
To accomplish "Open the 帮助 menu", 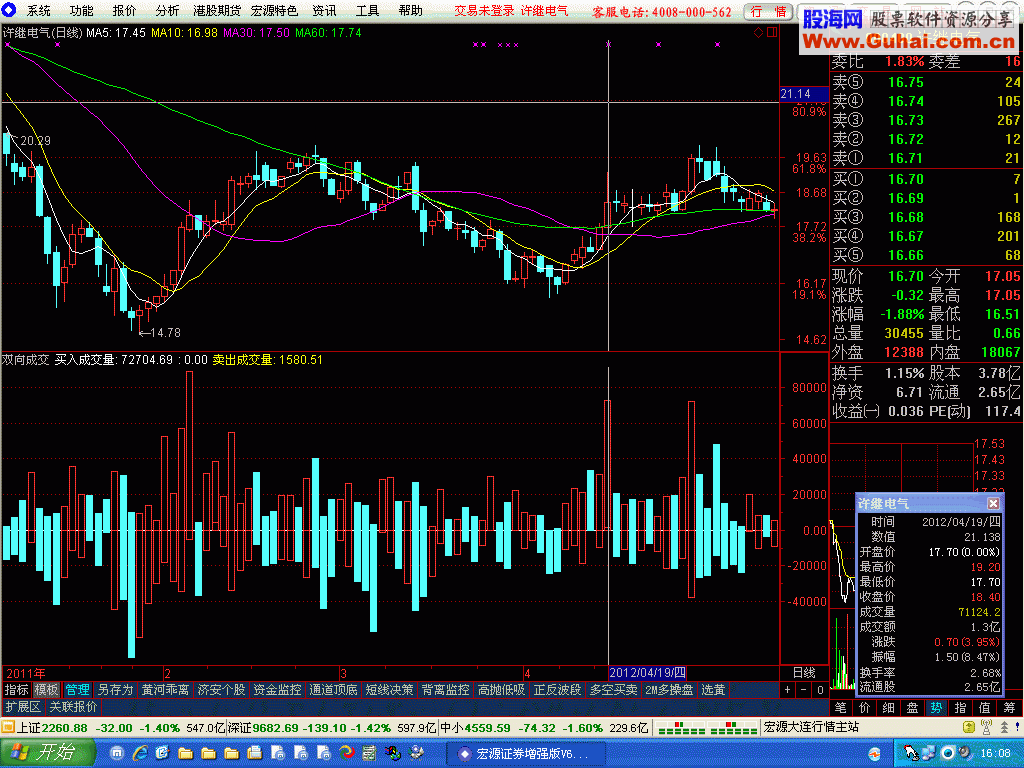I will coord(410,11).
